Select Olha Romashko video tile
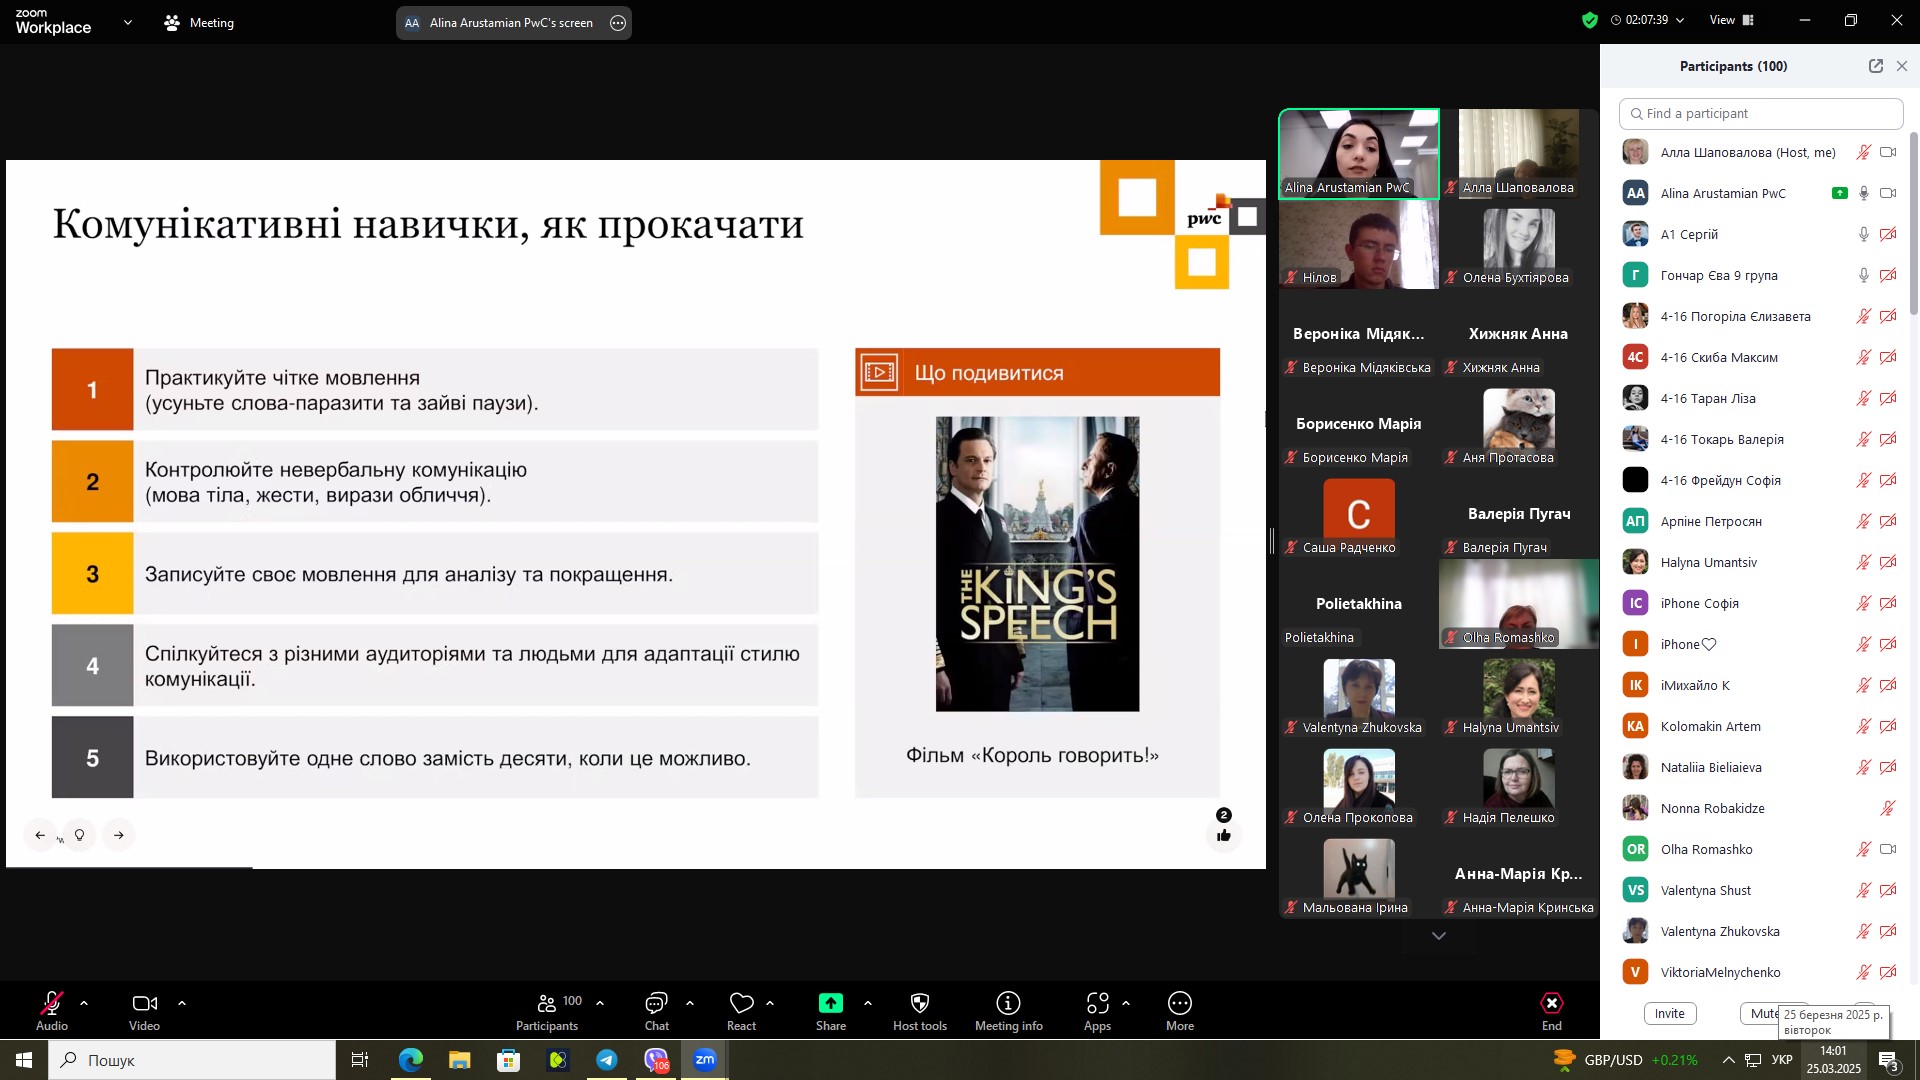This screenshot has width=1920, height=1080. [1519, 604]
